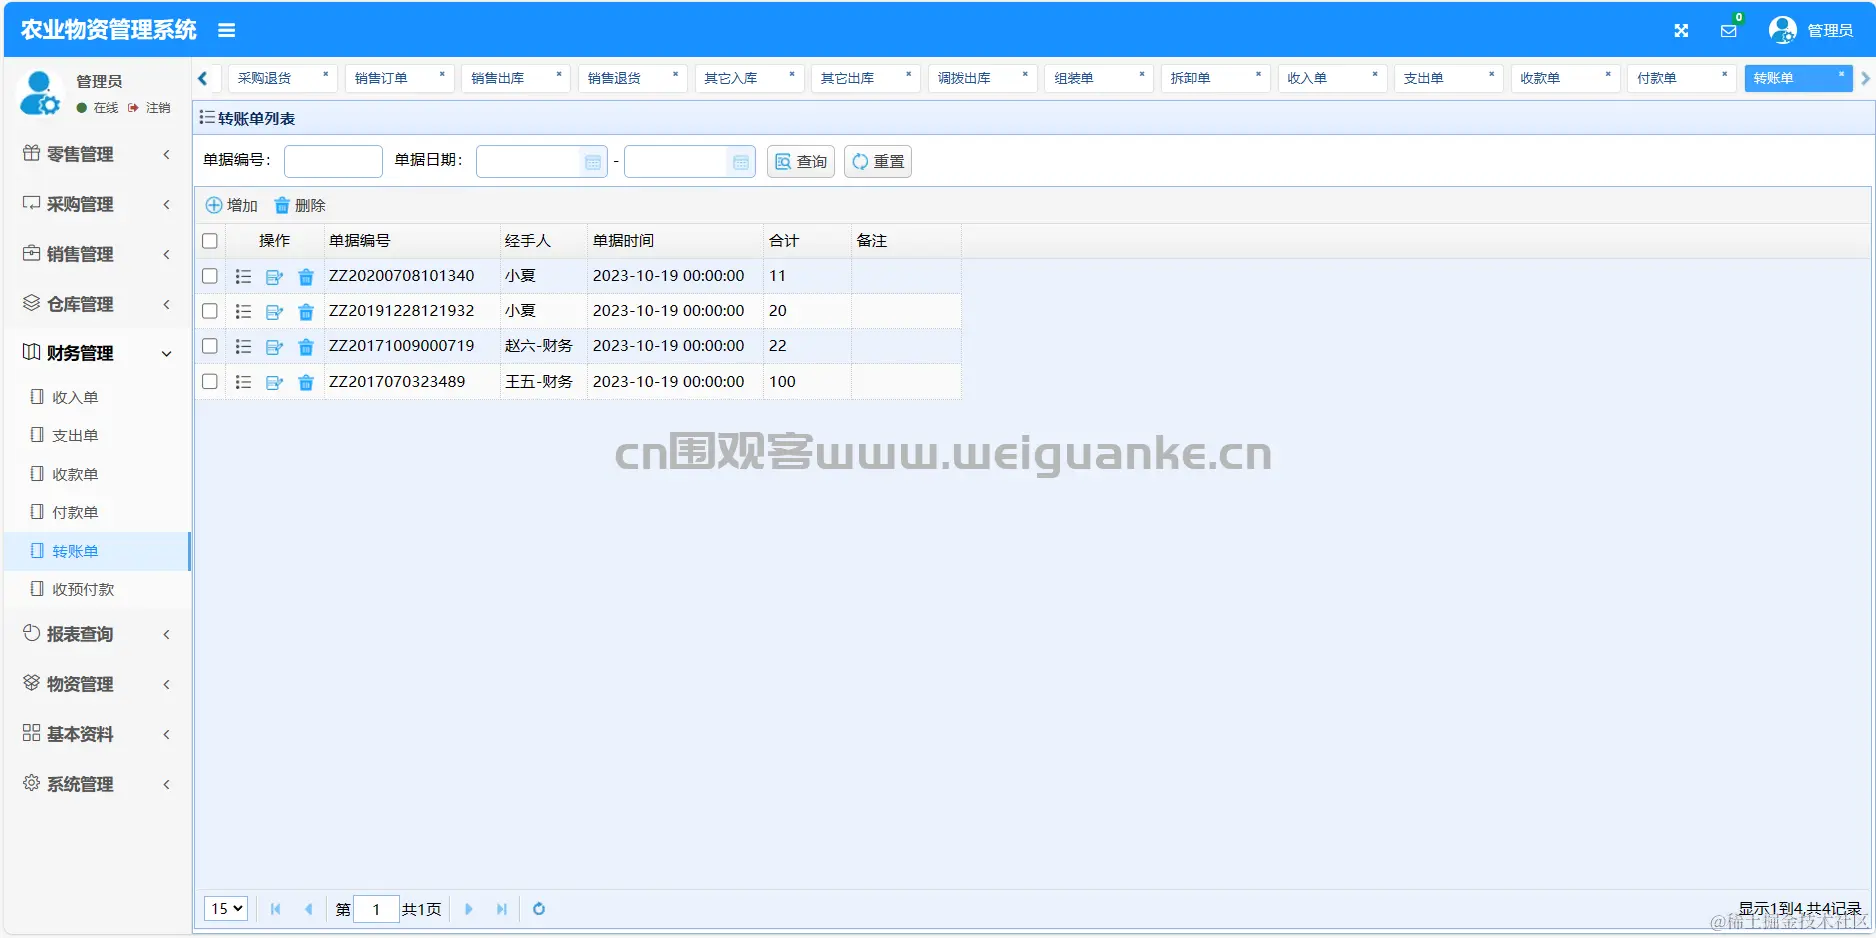Viewport: 1876px width, 938px height.
Task: Click 删除 delete toolbar button
Action: pos(300,205)
